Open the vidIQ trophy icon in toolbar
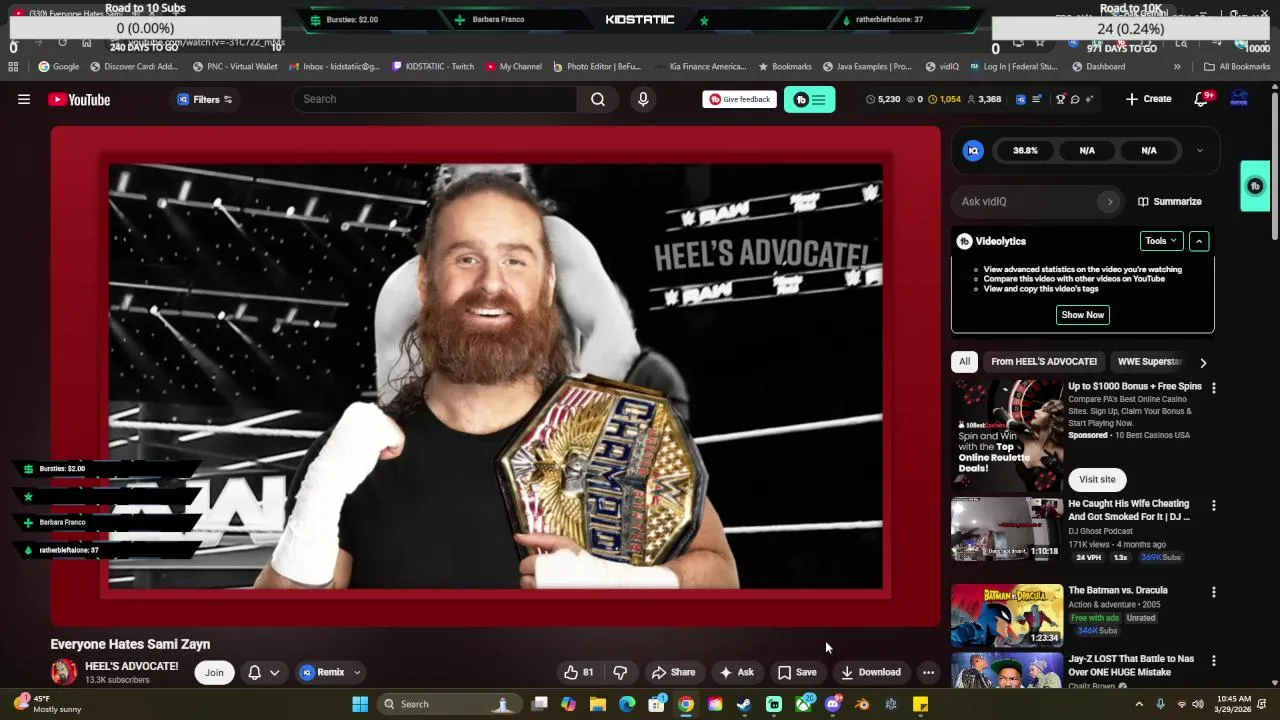This screenshot has height=720, width=1280. coord(1060,99)
